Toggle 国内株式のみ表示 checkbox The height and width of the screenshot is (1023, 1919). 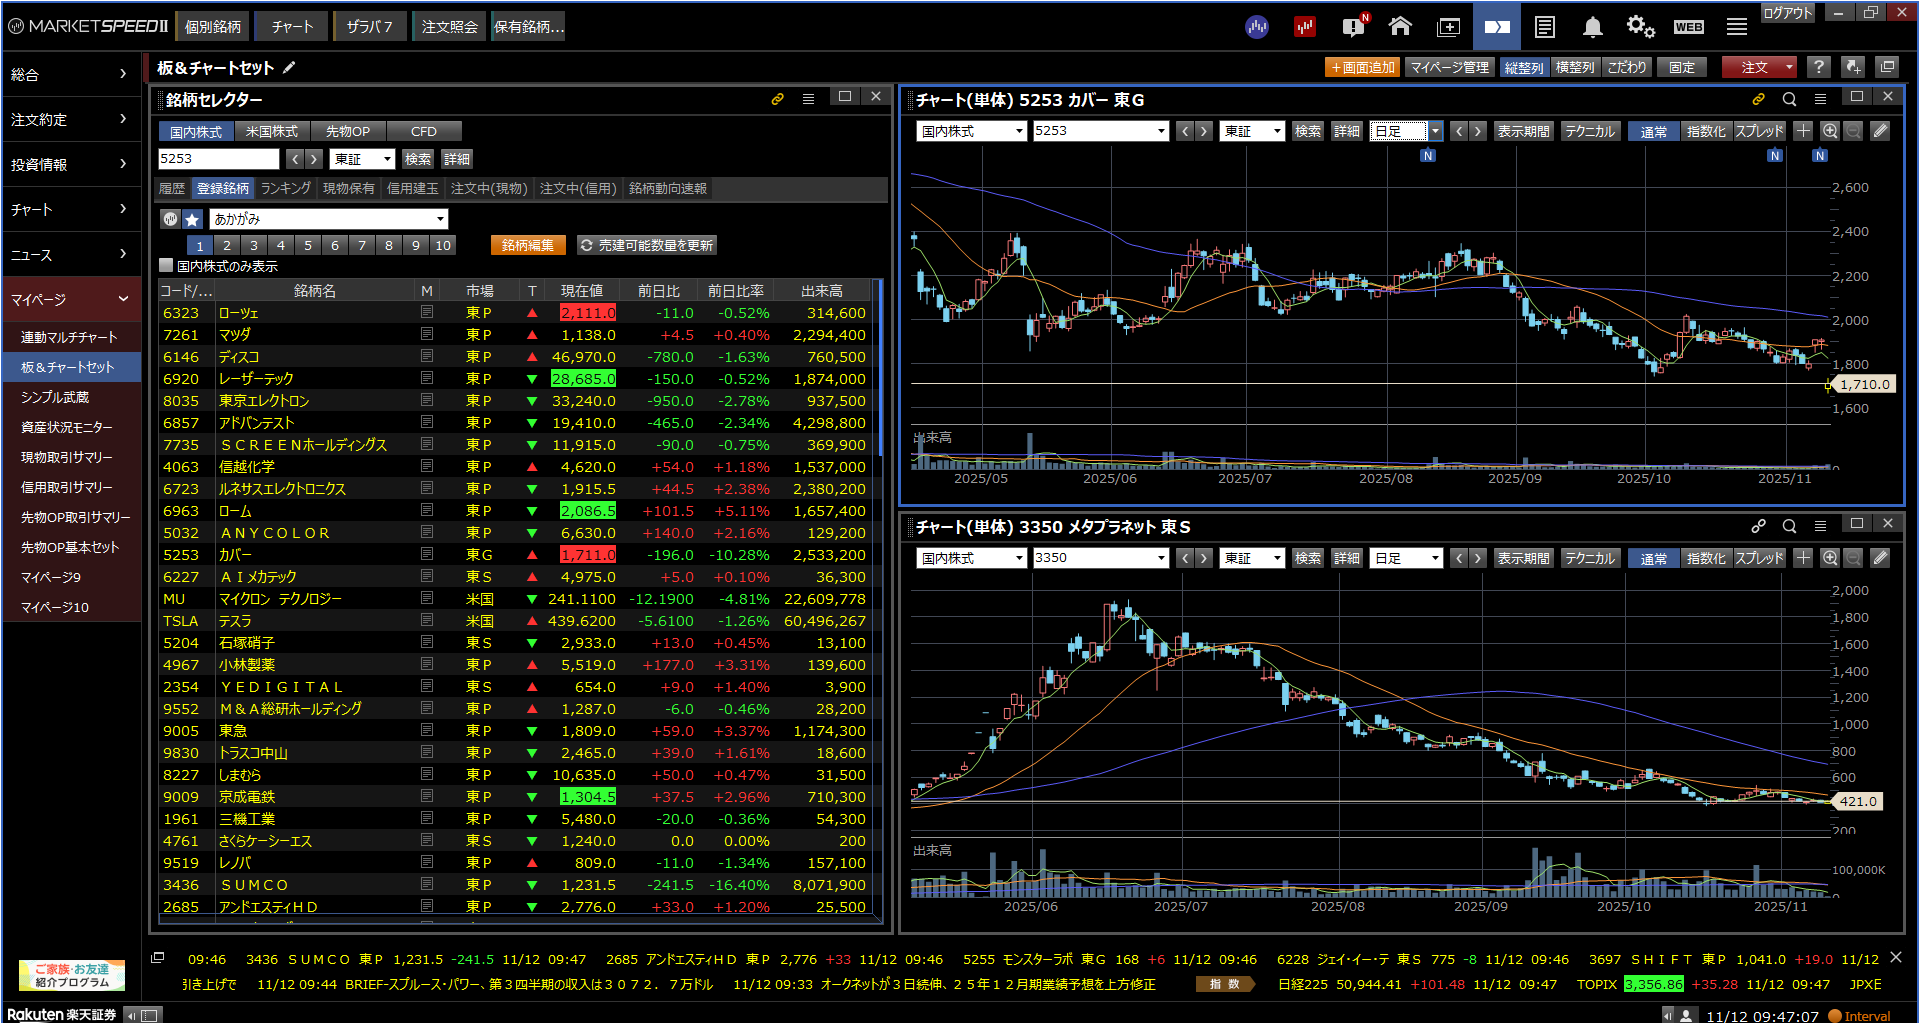point(167,266)
